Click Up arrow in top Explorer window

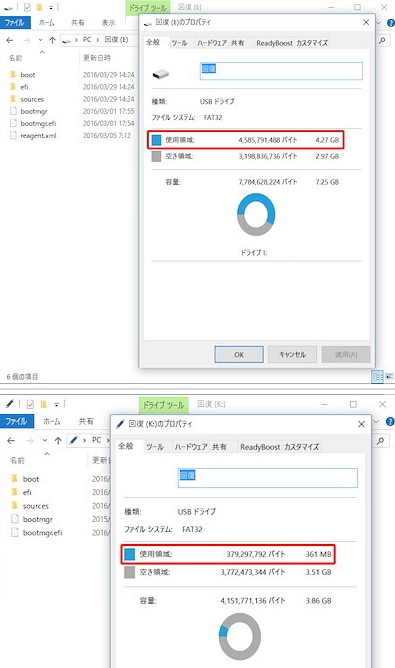[52, 40]
